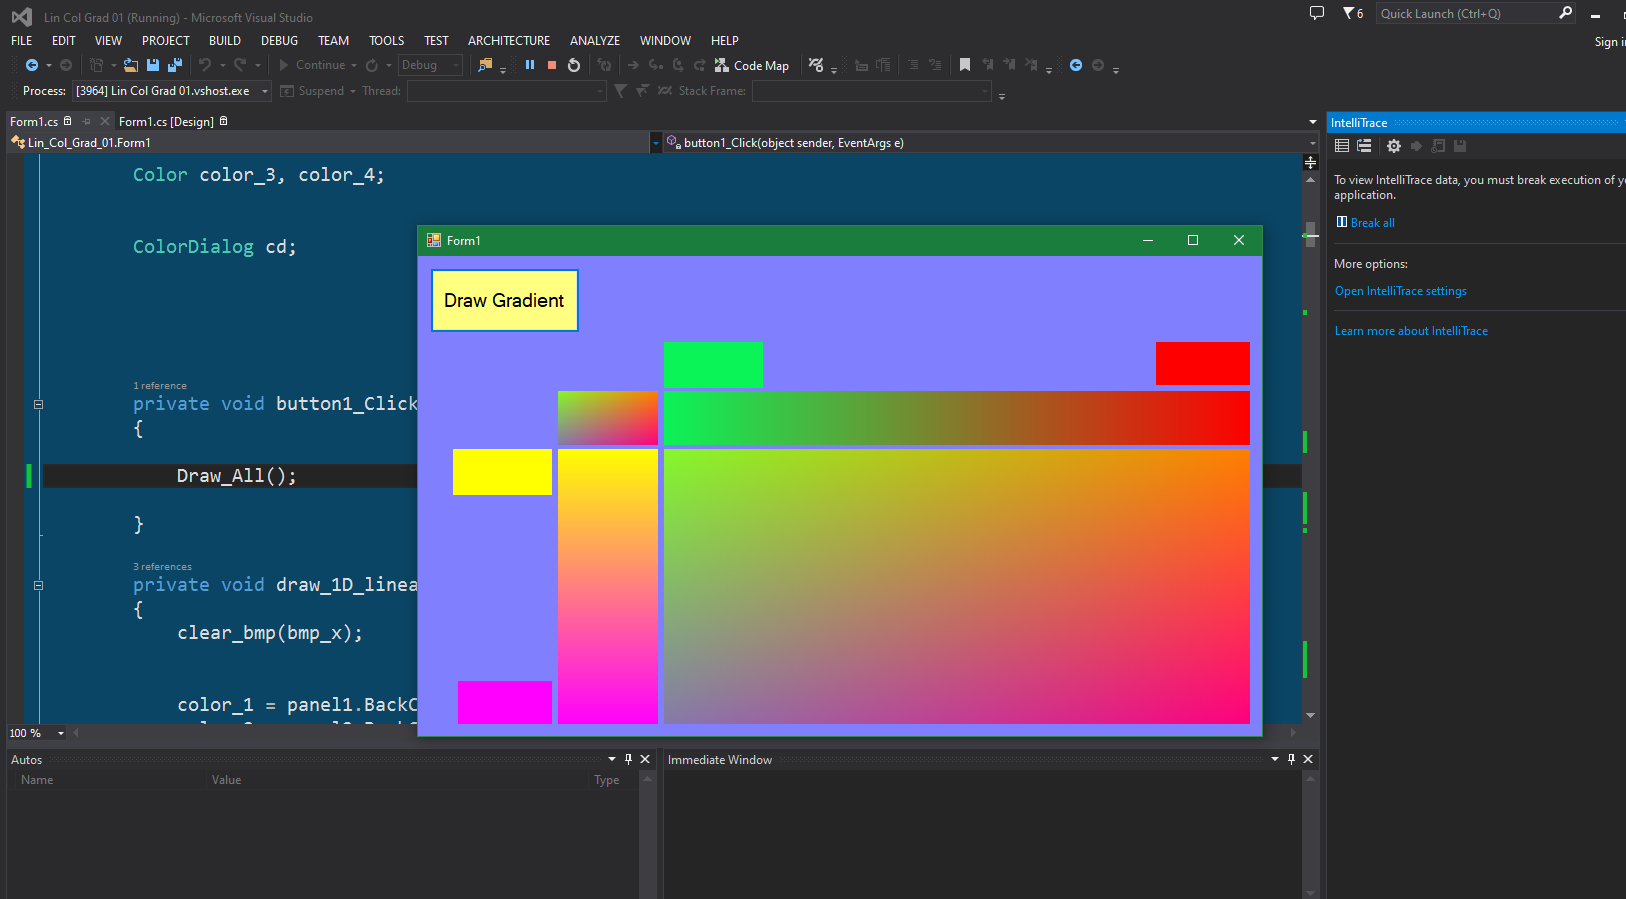Click the feedback speech bubble icon
This screenshot has width=1626, height=899.
[1317, 13]
